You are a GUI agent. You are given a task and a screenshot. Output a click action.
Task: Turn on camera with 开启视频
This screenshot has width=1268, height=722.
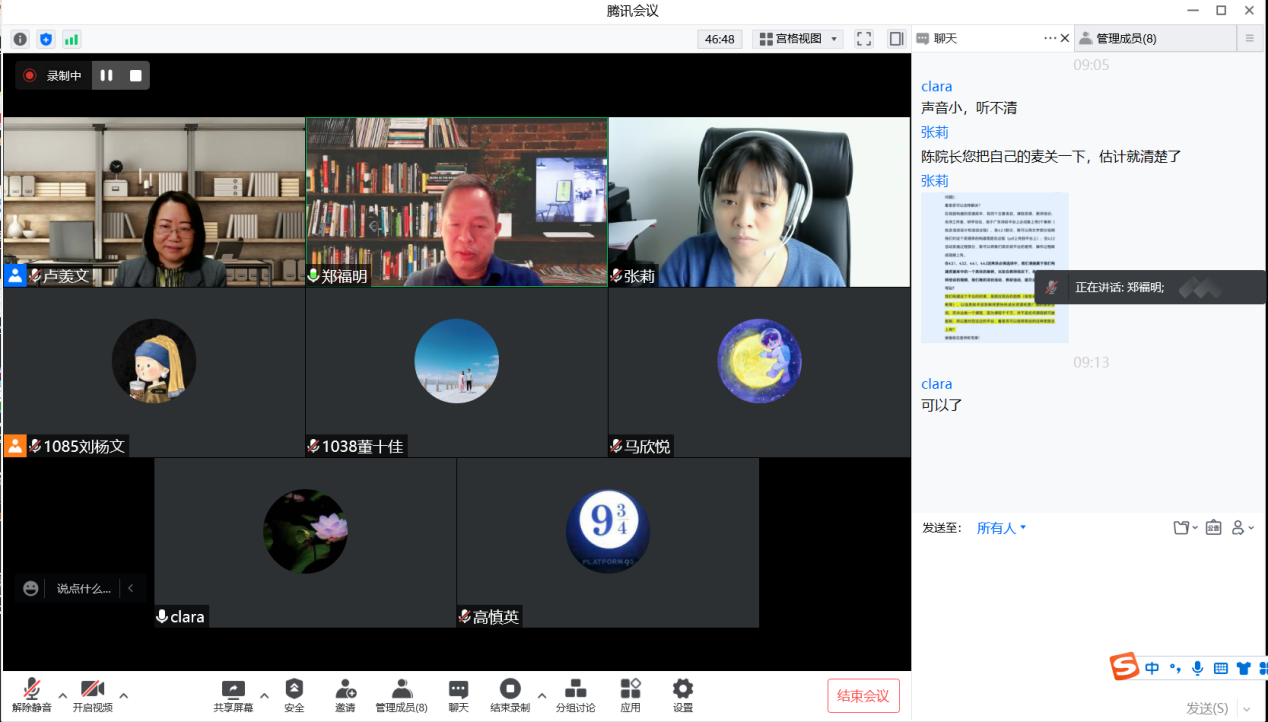[92, 689]
